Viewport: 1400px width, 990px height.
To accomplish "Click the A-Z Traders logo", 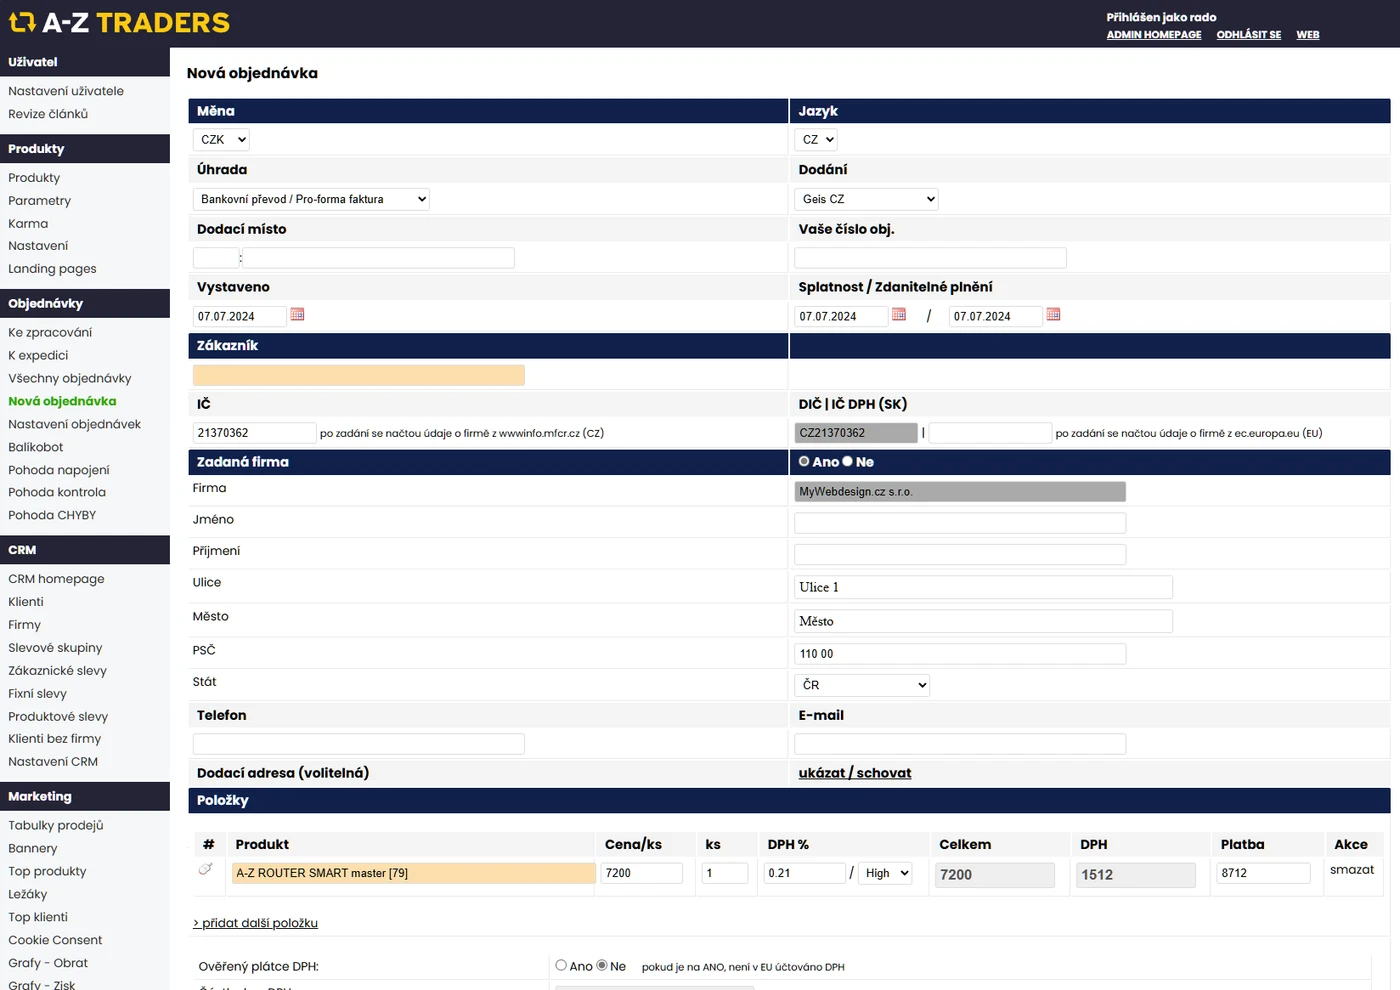I will coord(119,23).
